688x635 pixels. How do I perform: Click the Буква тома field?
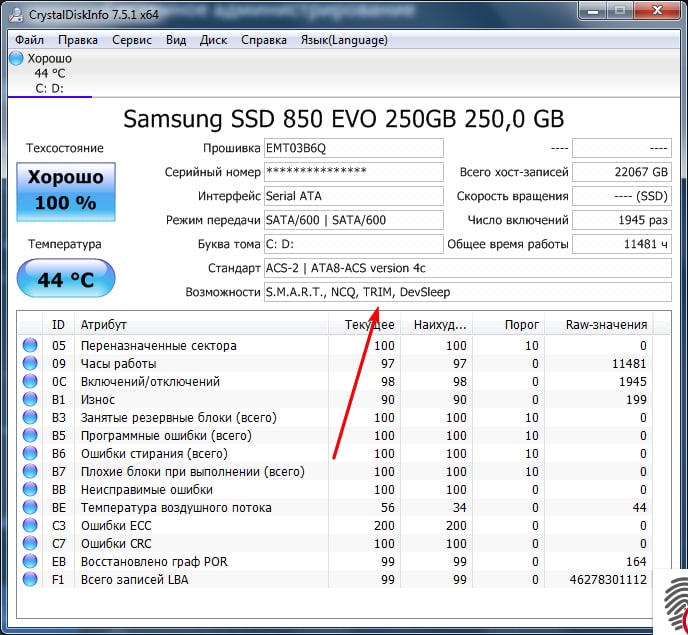point(354,244)
